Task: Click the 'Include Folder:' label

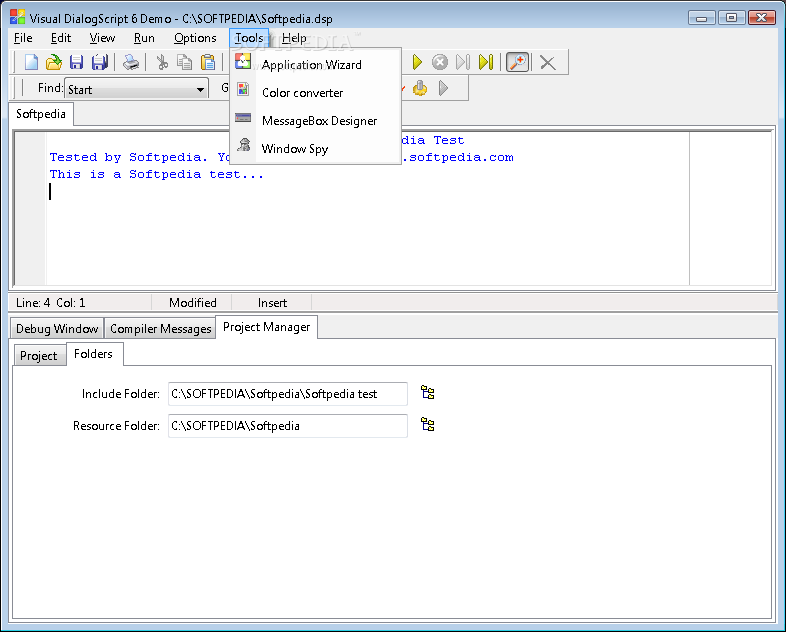Action: [121, 394]
